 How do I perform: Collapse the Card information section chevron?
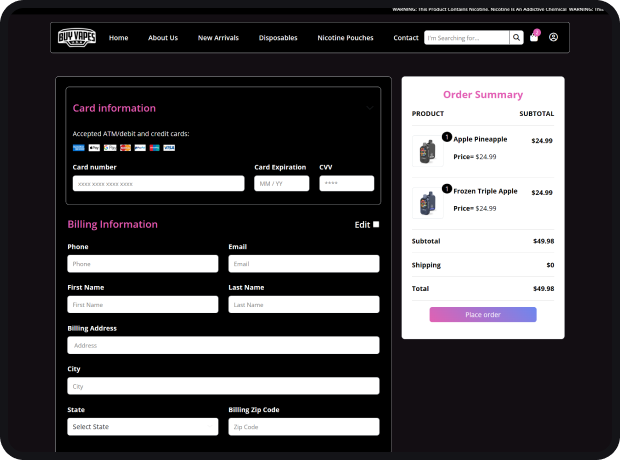(370, 108)
